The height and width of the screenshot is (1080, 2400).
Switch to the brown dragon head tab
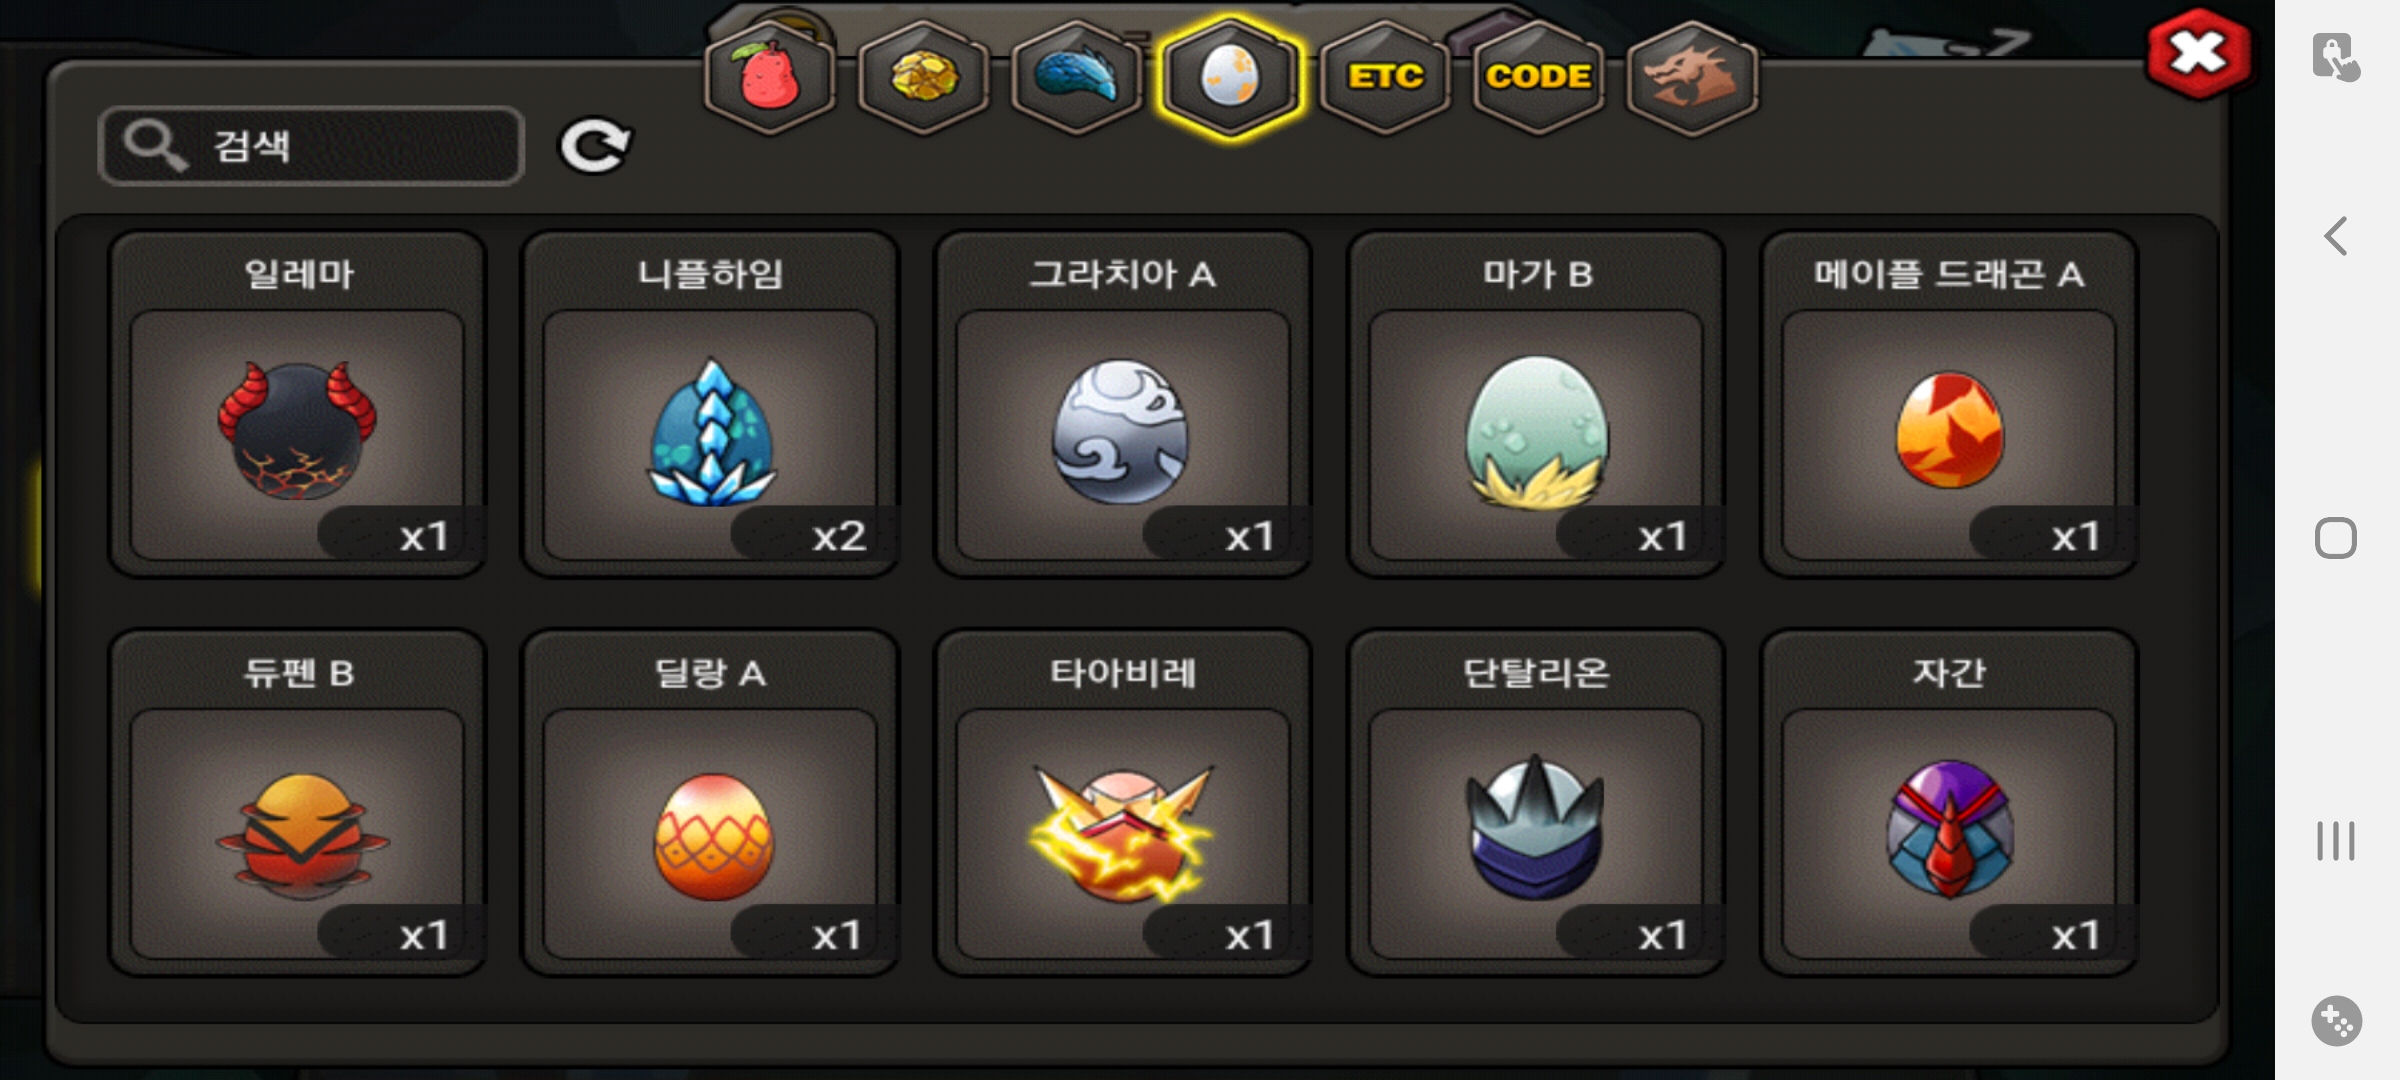pos(1692,77)
